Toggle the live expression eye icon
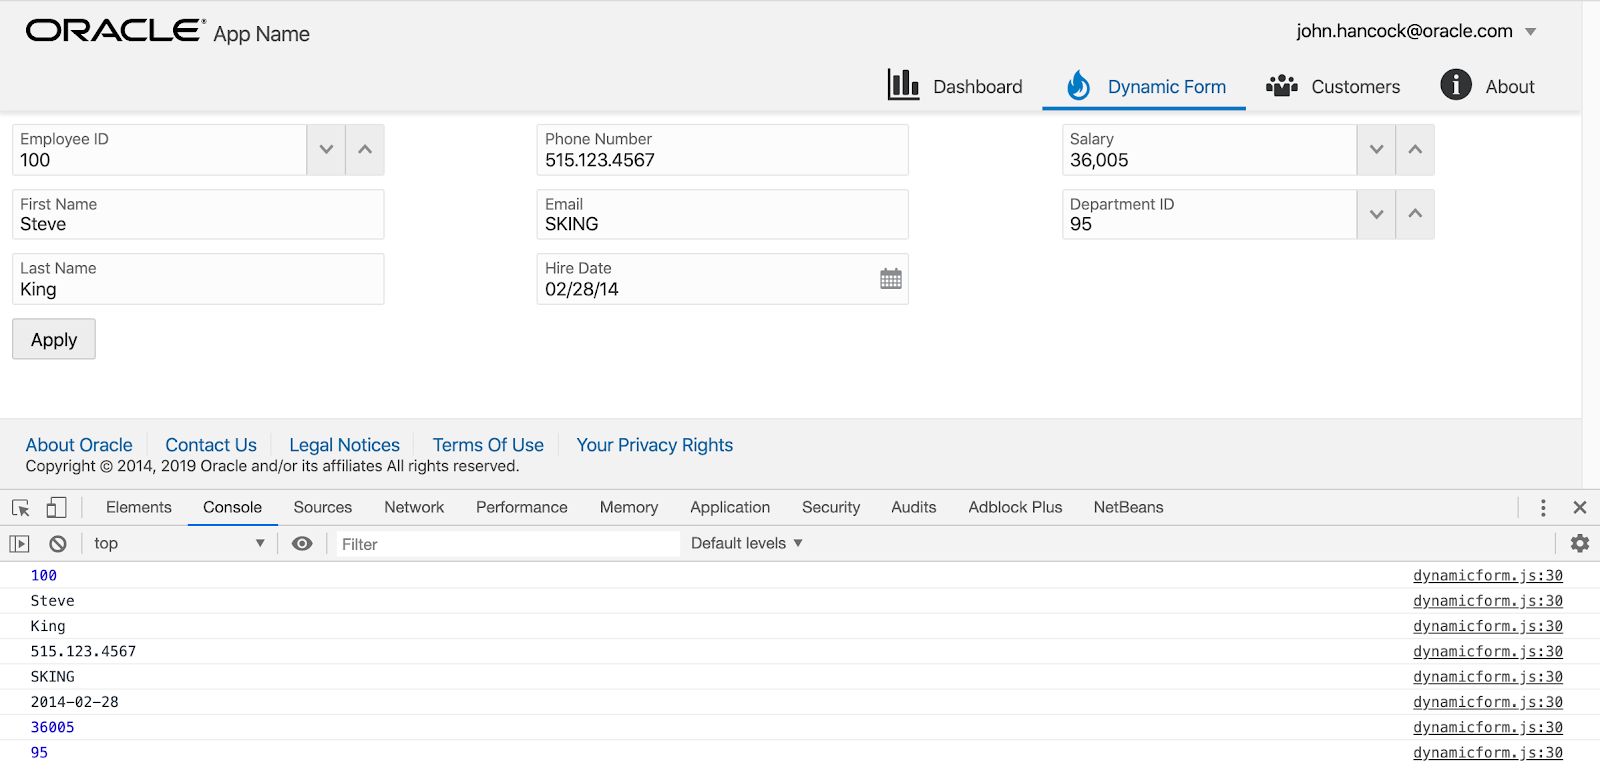 [x=302, y=543]
